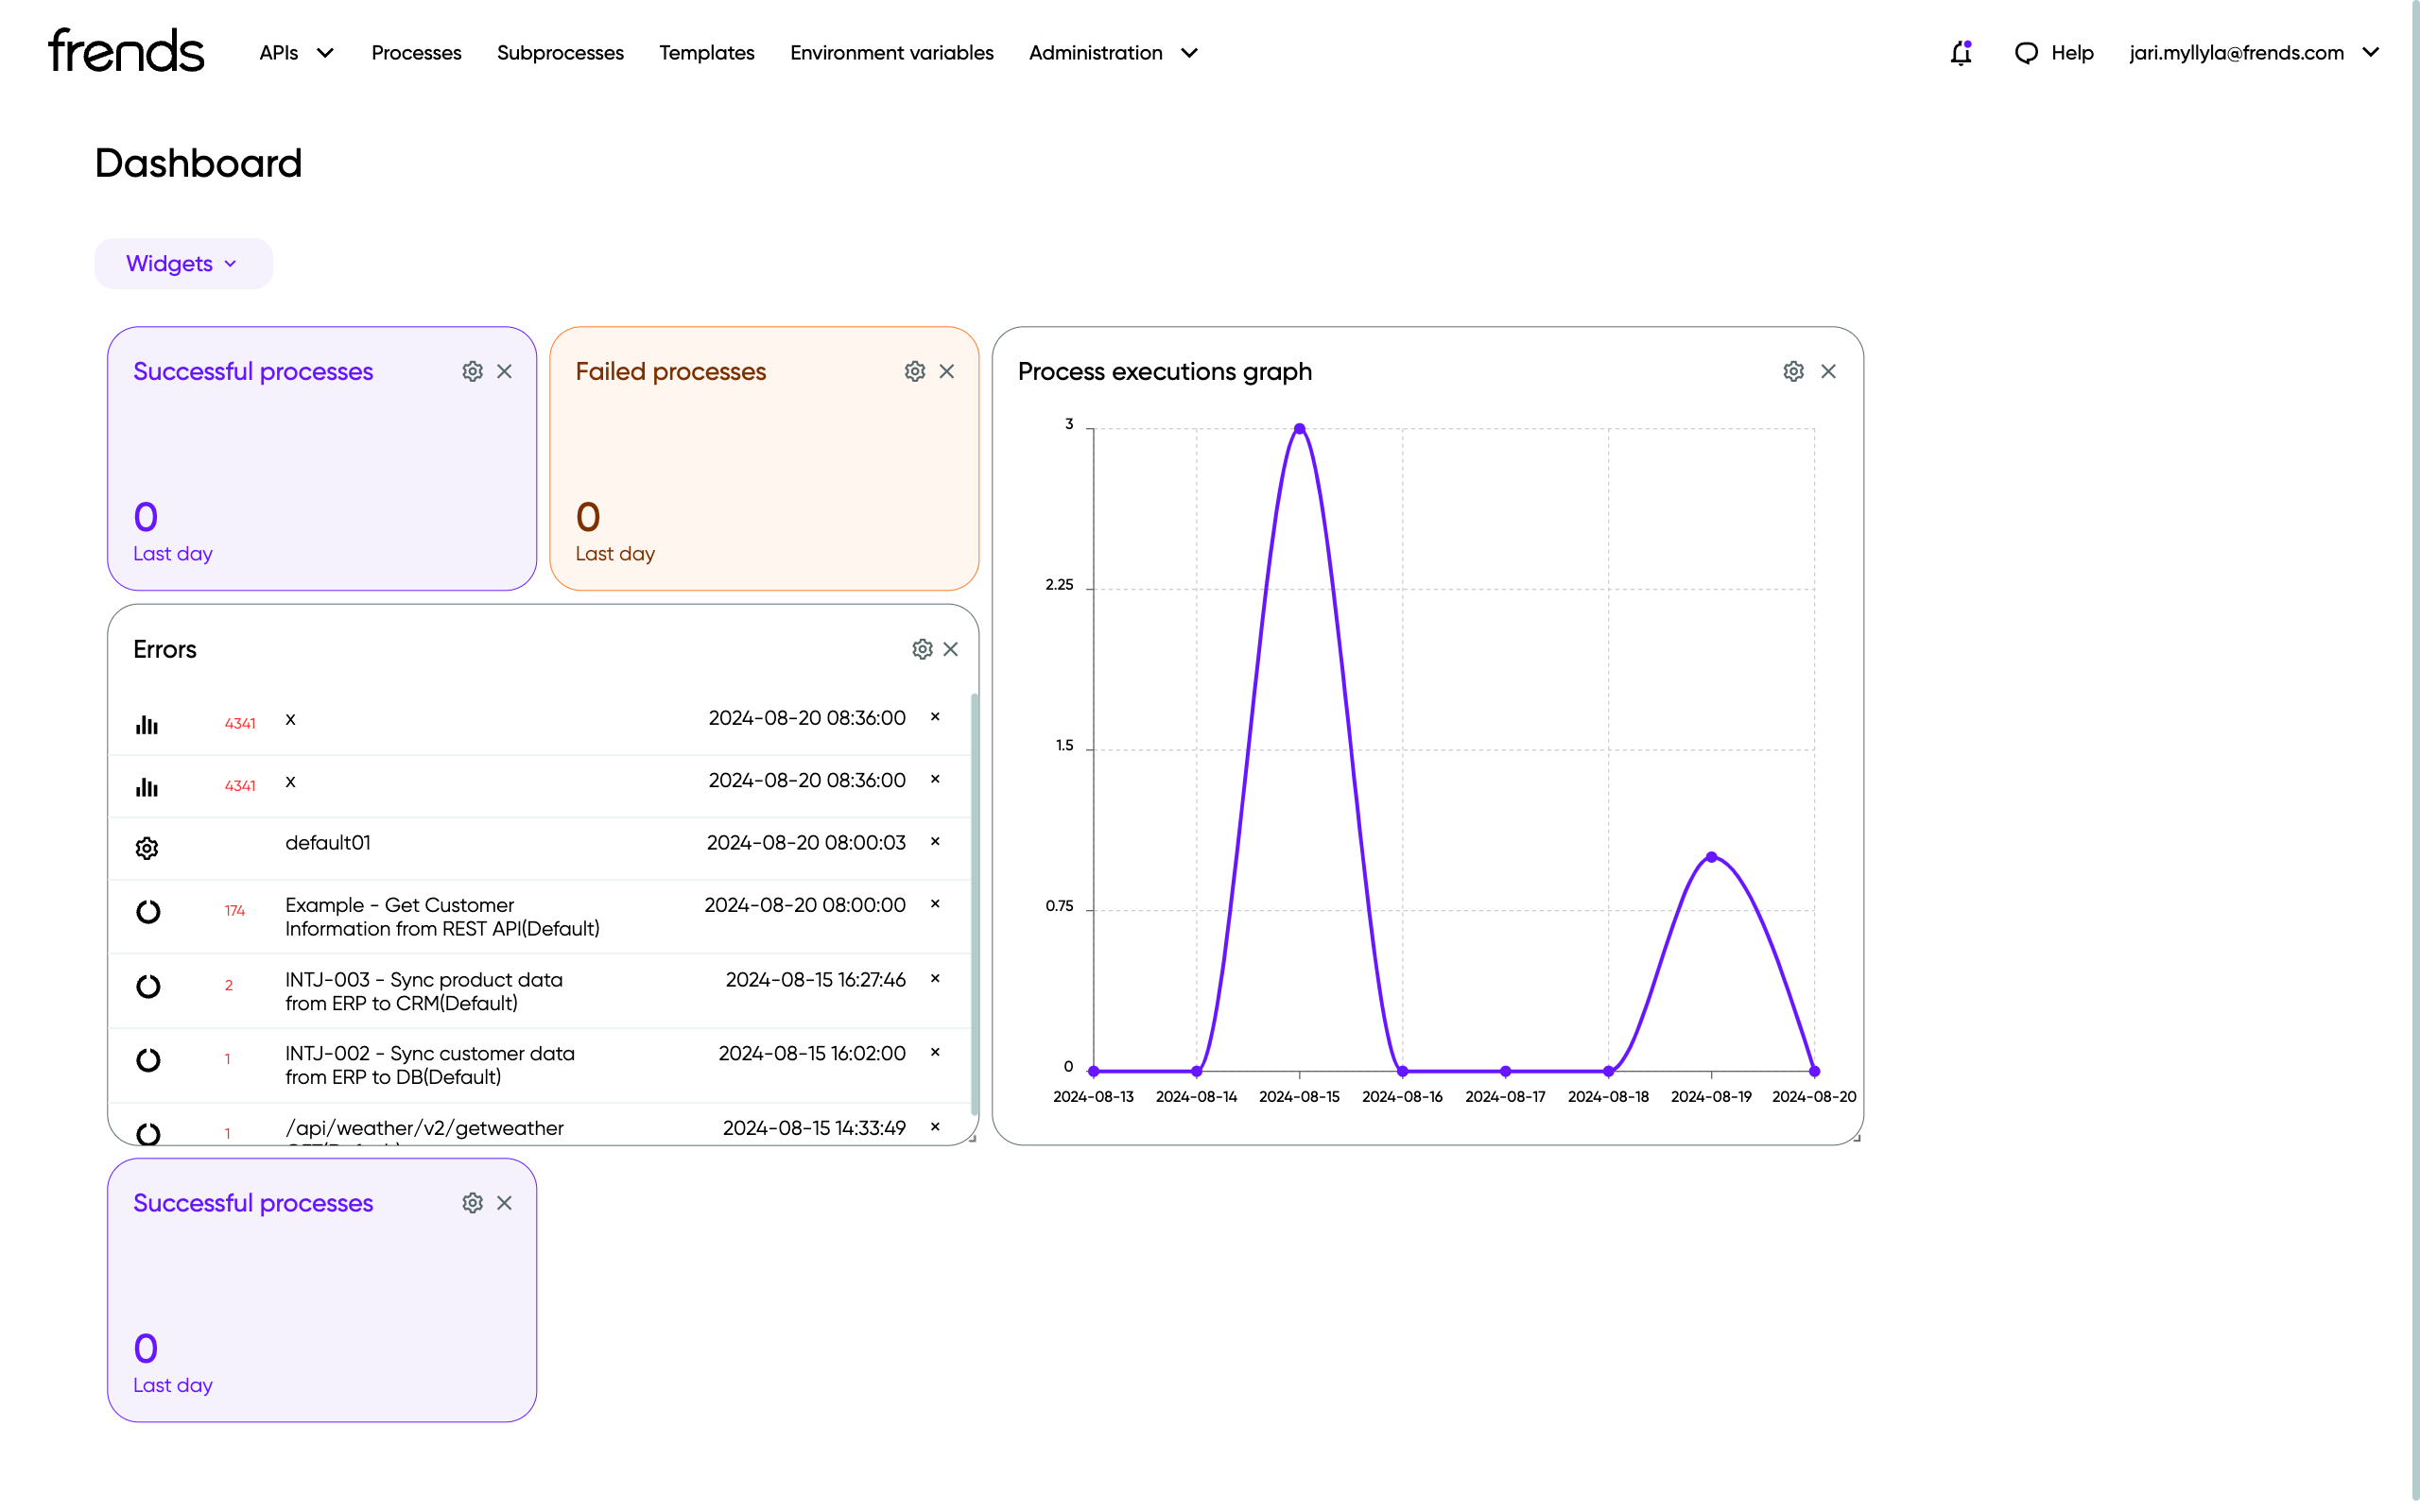Dismiss the default01 error entry
This screenshot has width=2420, height=1512.
click(x=935, y=841)
